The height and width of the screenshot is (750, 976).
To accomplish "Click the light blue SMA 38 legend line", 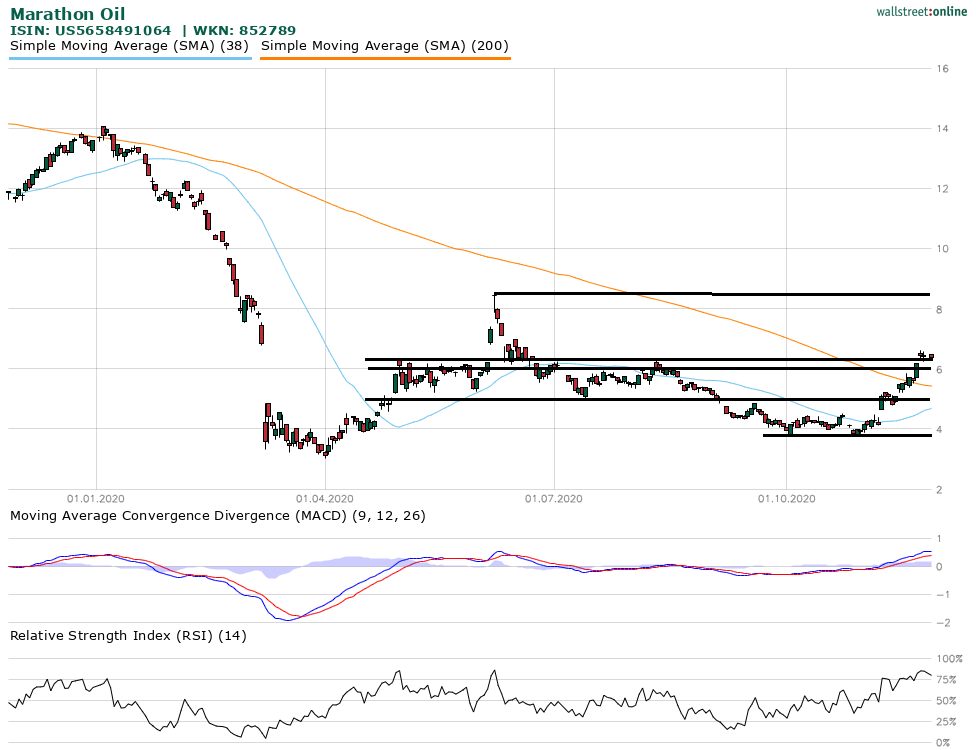I will [130, 58].
